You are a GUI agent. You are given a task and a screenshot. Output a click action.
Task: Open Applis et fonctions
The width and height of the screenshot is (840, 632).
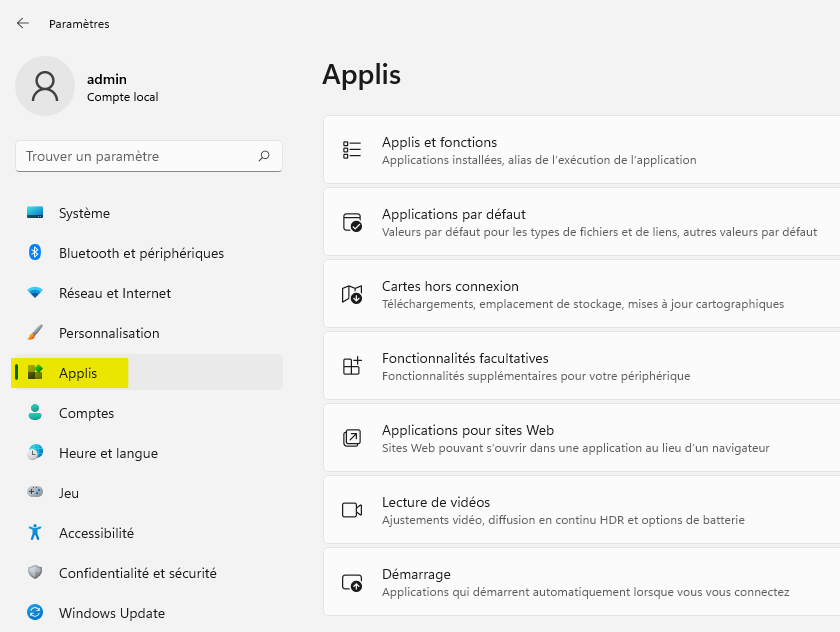point(439,142)
